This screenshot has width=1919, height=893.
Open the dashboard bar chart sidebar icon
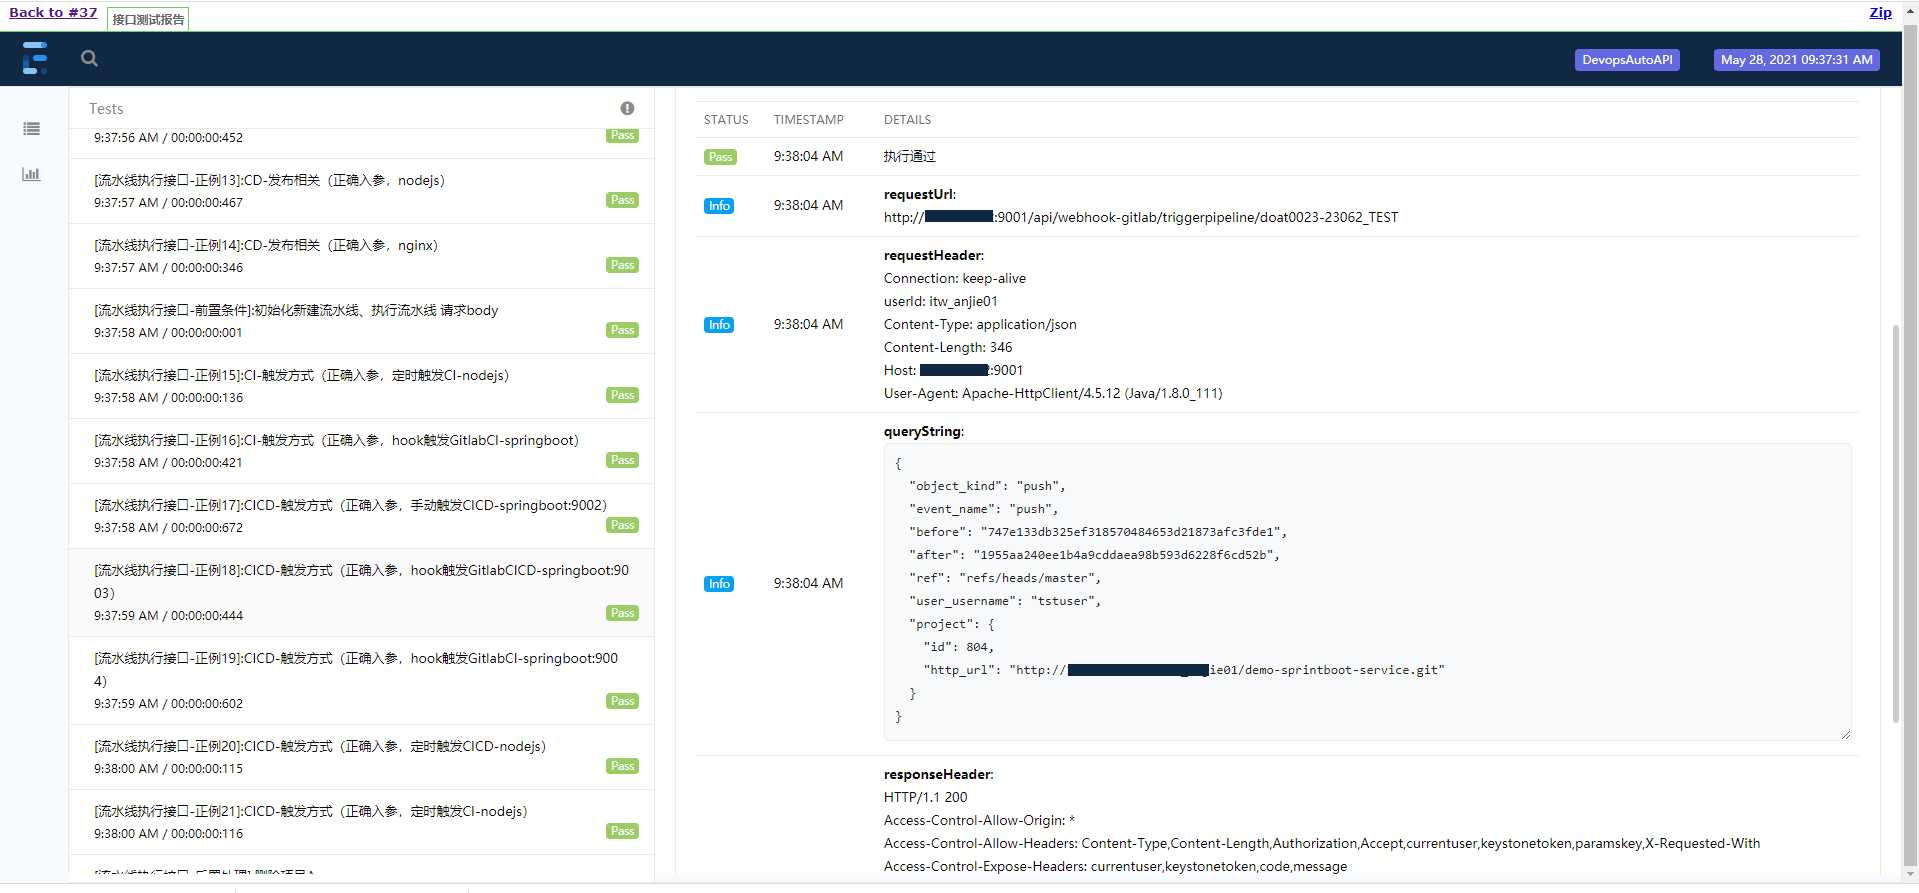[x=32, y=174]
